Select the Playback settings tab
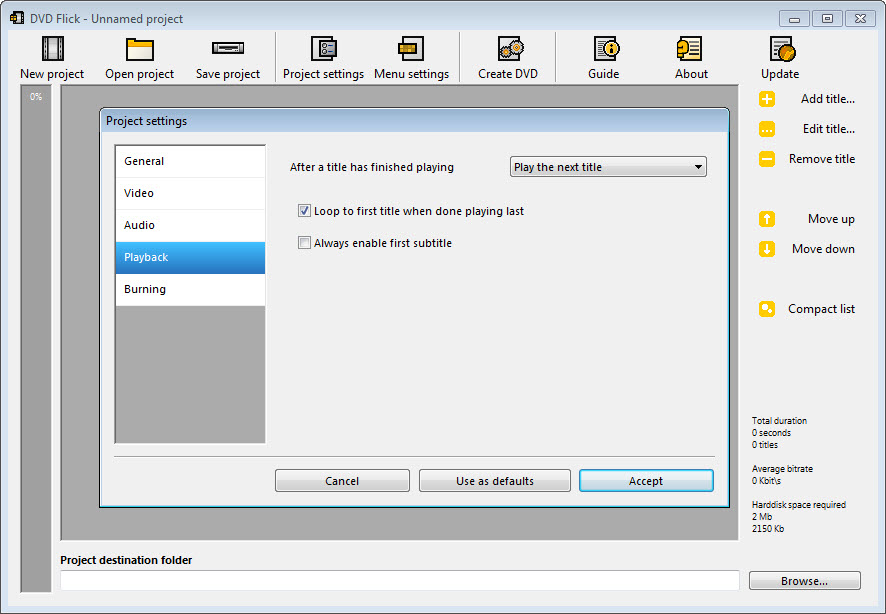 [x=190, y=258]
